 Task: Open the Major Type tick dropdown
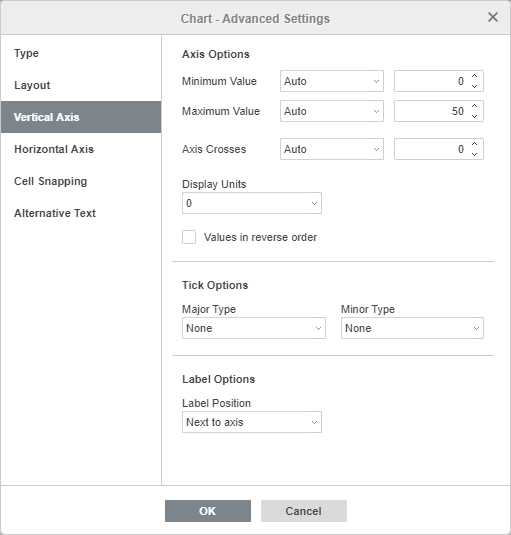254,328
